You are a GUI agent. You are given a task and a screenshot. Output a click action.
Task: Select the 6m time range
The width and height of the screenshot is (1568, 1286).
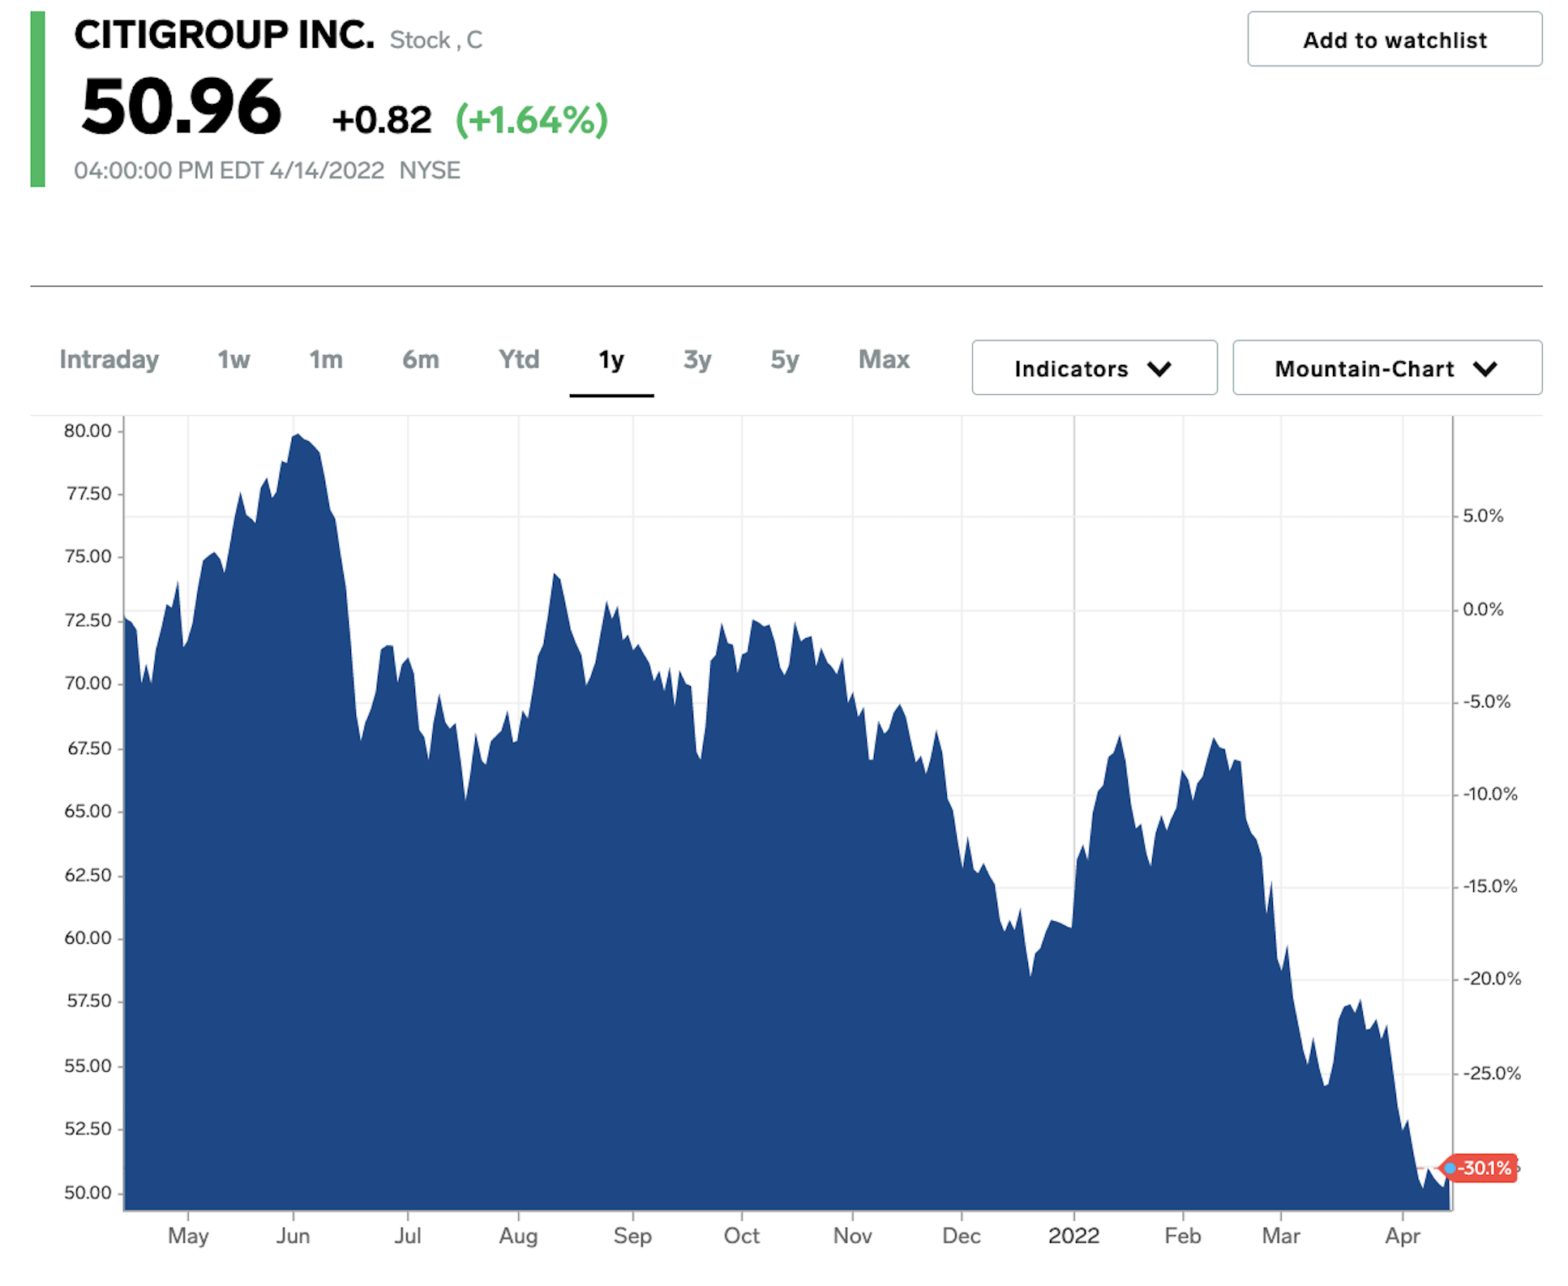point(420,359)
